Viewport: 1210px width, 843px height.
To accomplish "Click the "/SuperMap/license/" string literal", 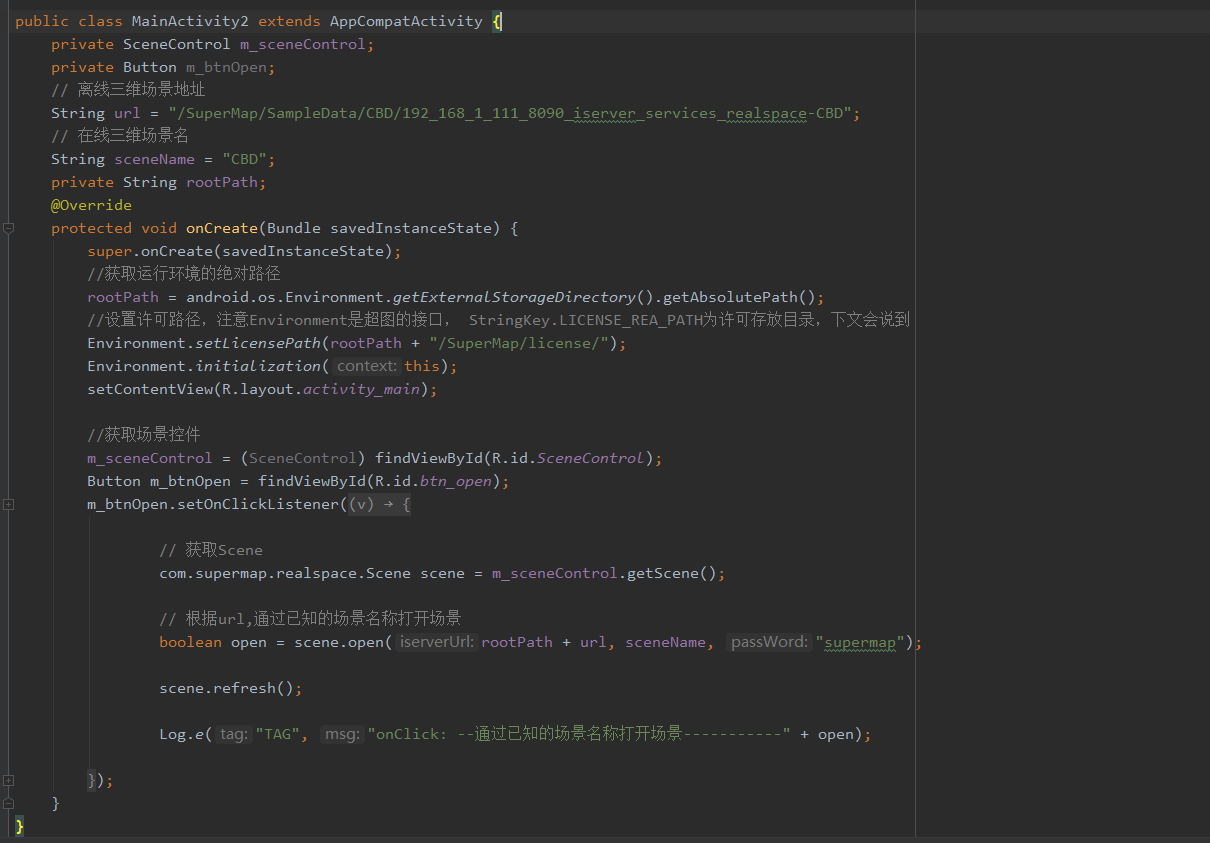I will pyautogui.click(x=519, y=343).
